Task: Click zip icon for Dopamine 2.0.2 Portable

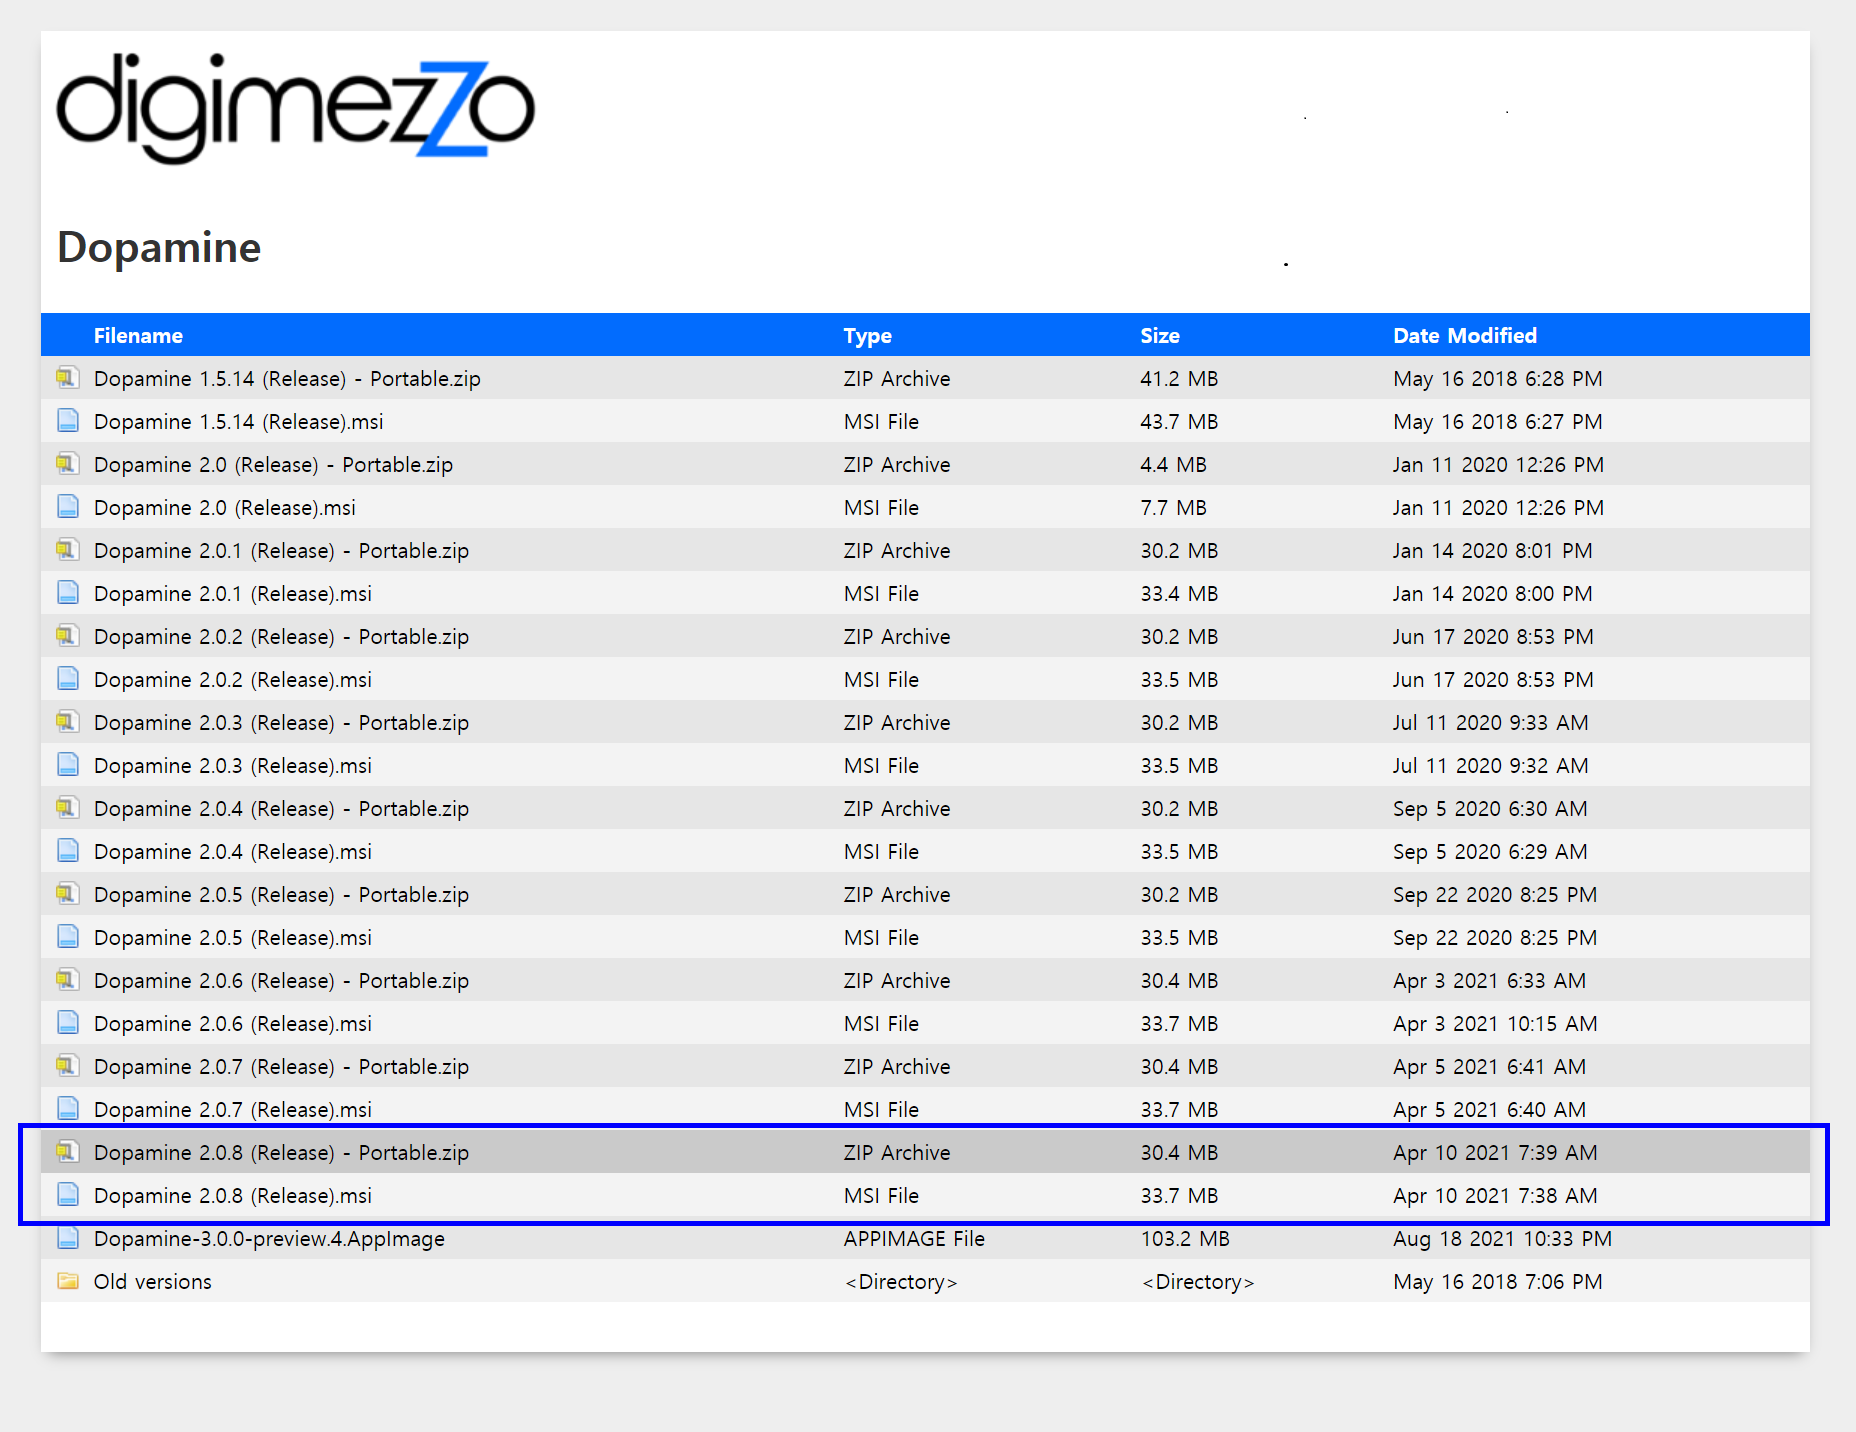Action: [x=67, y=636]
